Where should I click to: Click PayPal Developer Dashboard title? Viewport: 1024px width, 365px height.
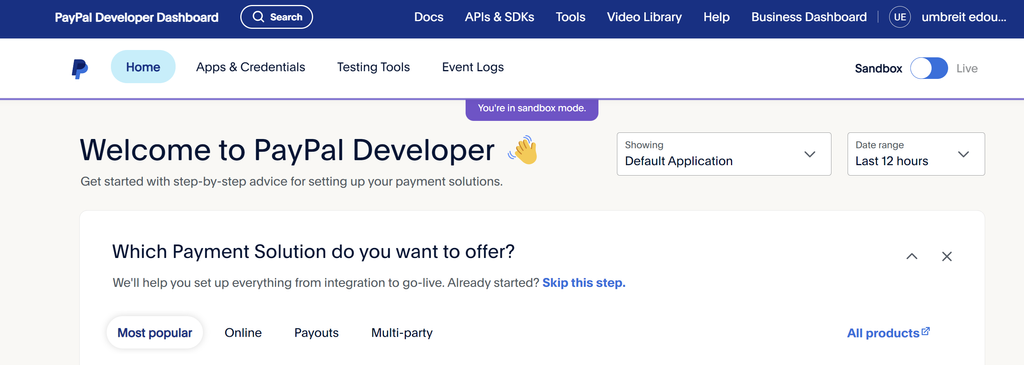tap(136, 18)
